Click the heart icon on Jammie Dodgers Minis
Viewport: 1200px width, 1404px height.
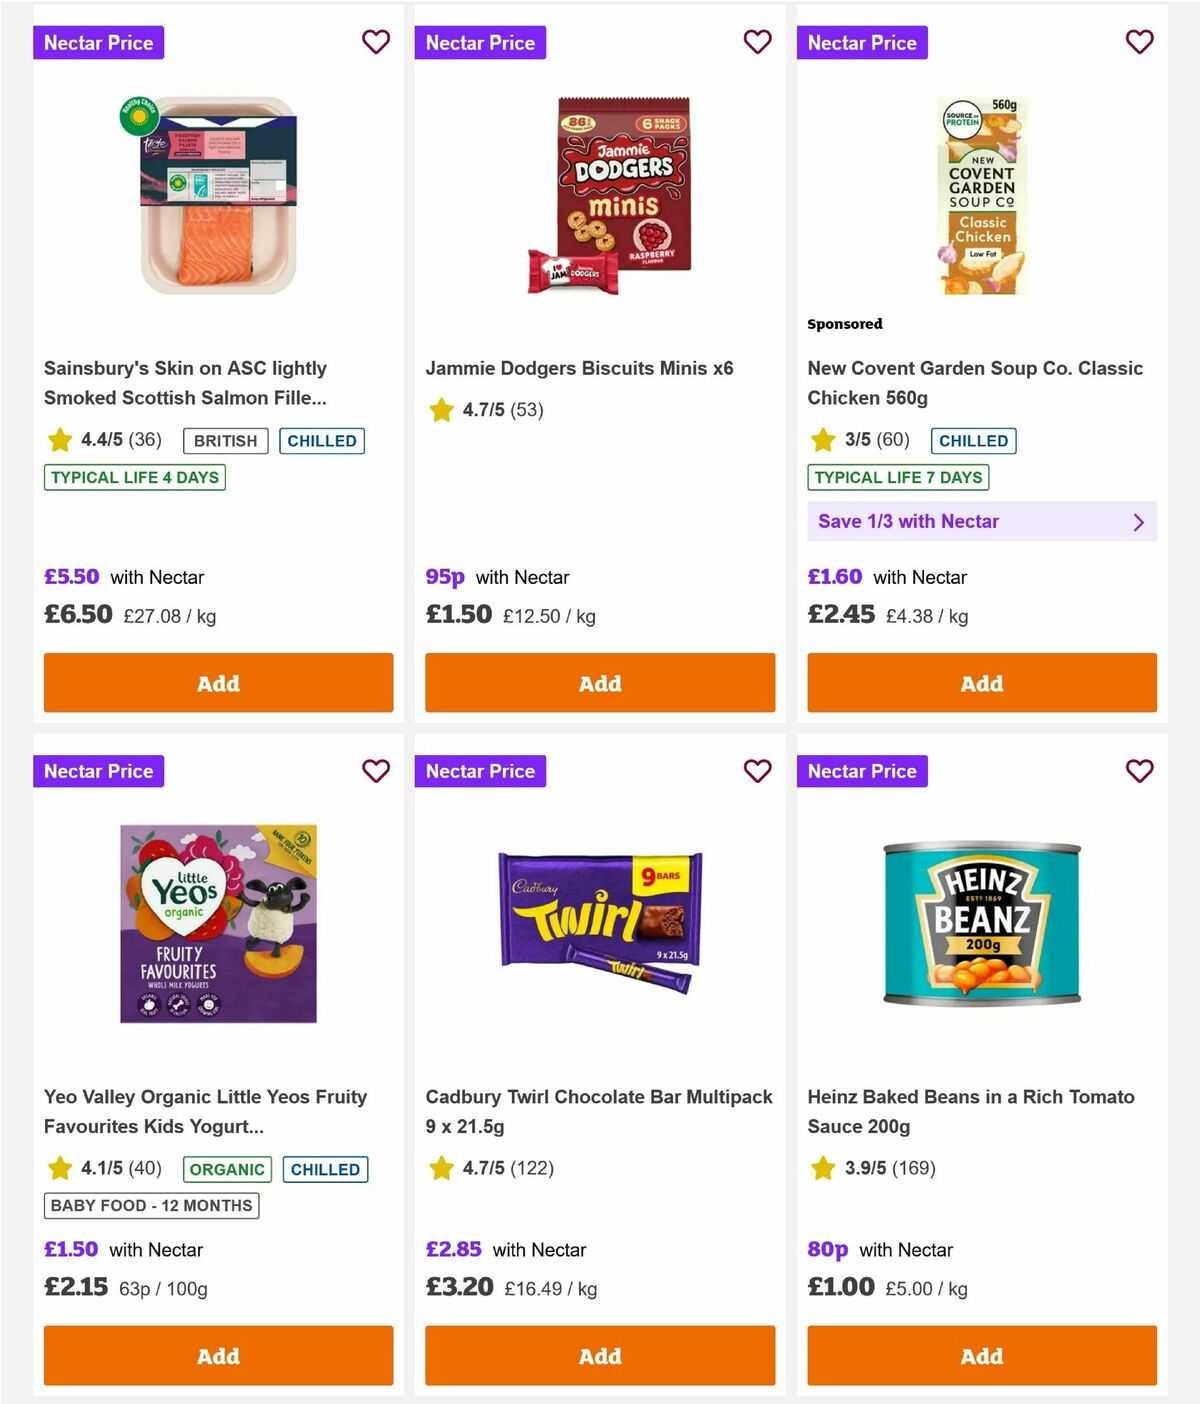pyautogui.click(x=757, y=43)
